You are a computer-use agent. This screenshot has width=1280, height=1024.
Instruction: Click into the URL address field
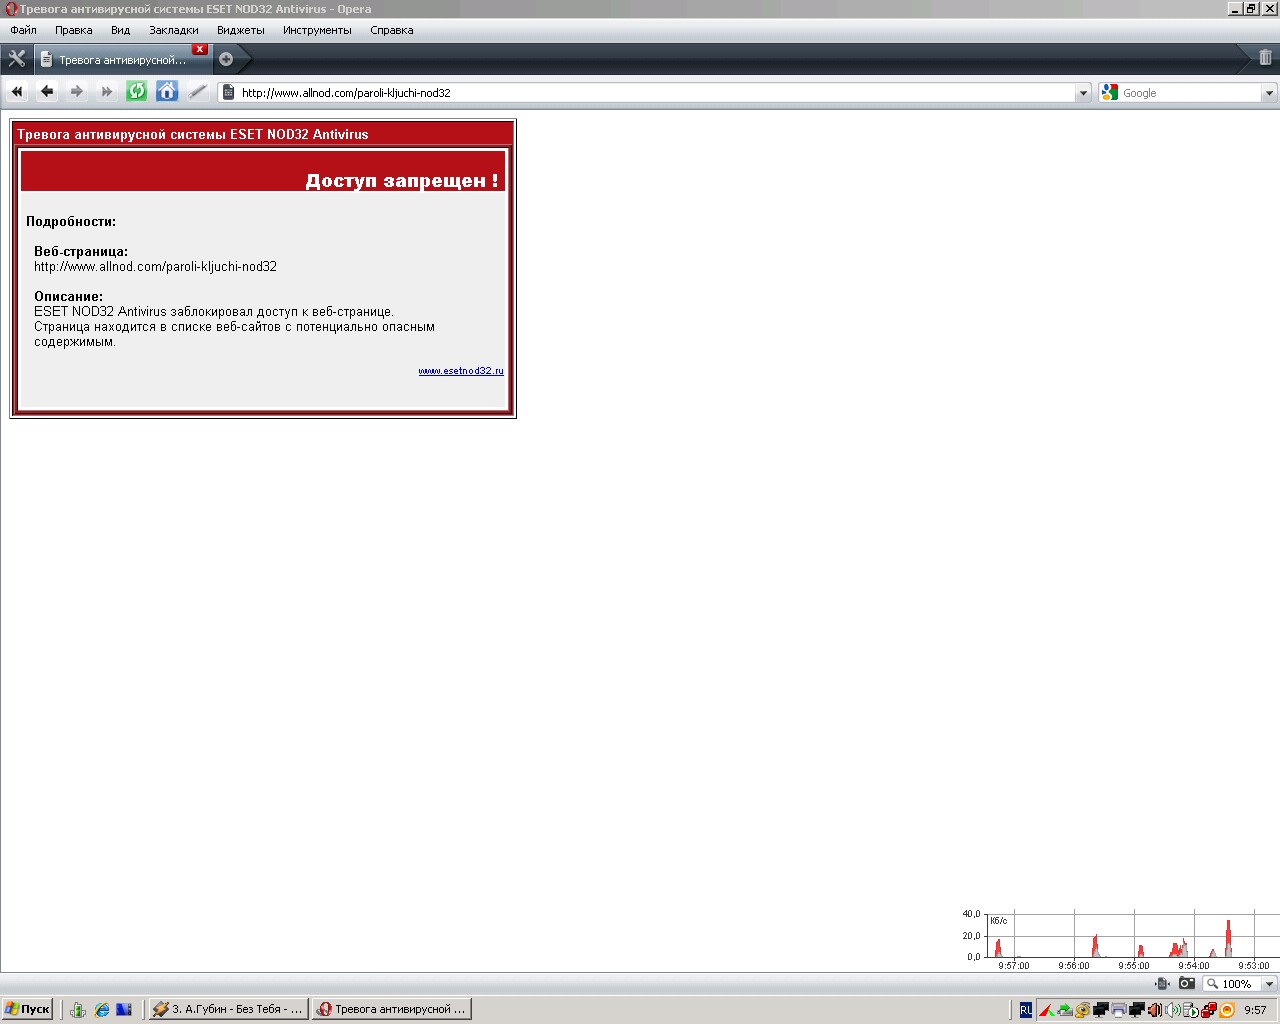tap(655, 93)
